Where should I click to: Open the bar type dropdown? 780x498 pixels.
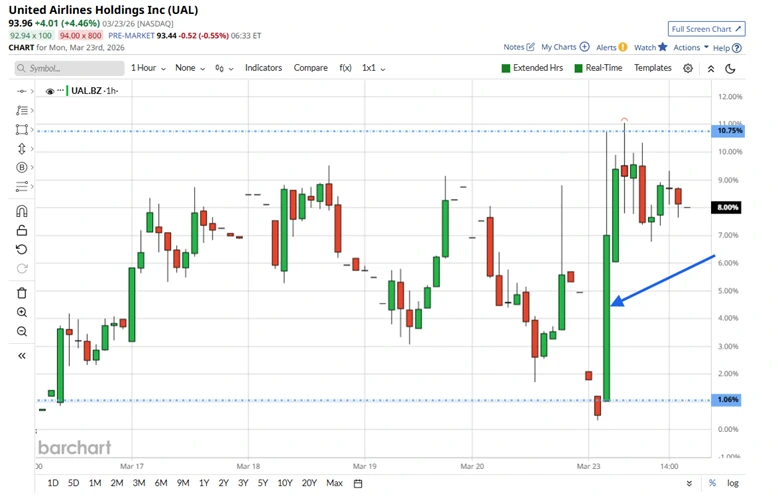pyautogui.click(x=224, y=68)
